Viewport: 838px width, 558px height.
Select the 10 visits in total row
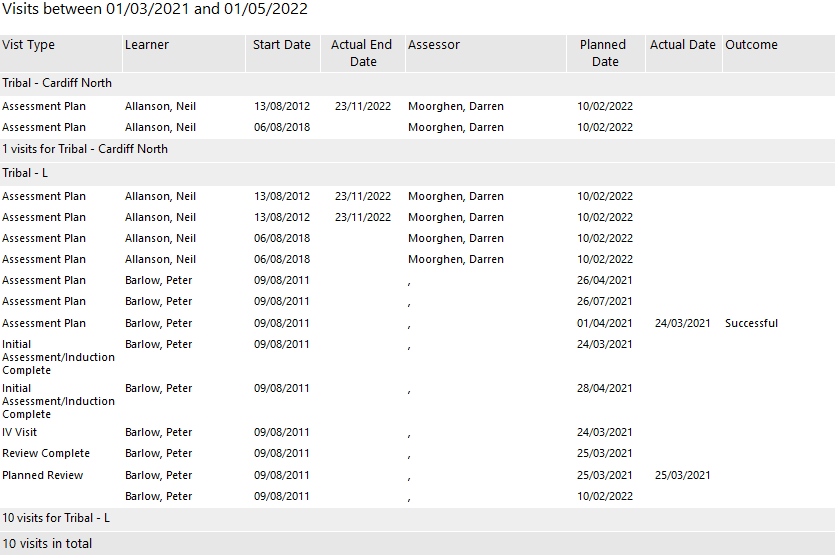pos(47,544)
